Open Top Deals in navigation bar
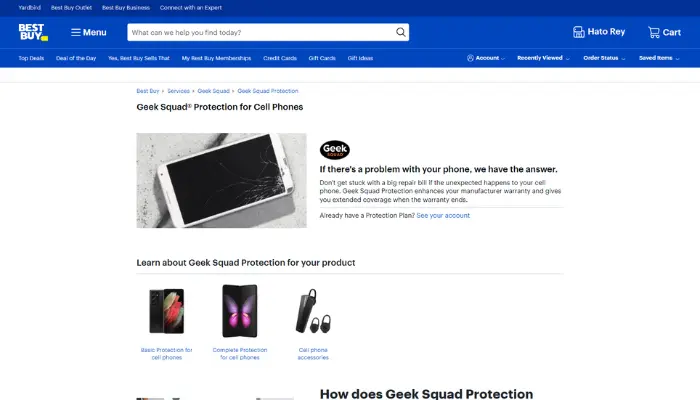 (31, 58)
